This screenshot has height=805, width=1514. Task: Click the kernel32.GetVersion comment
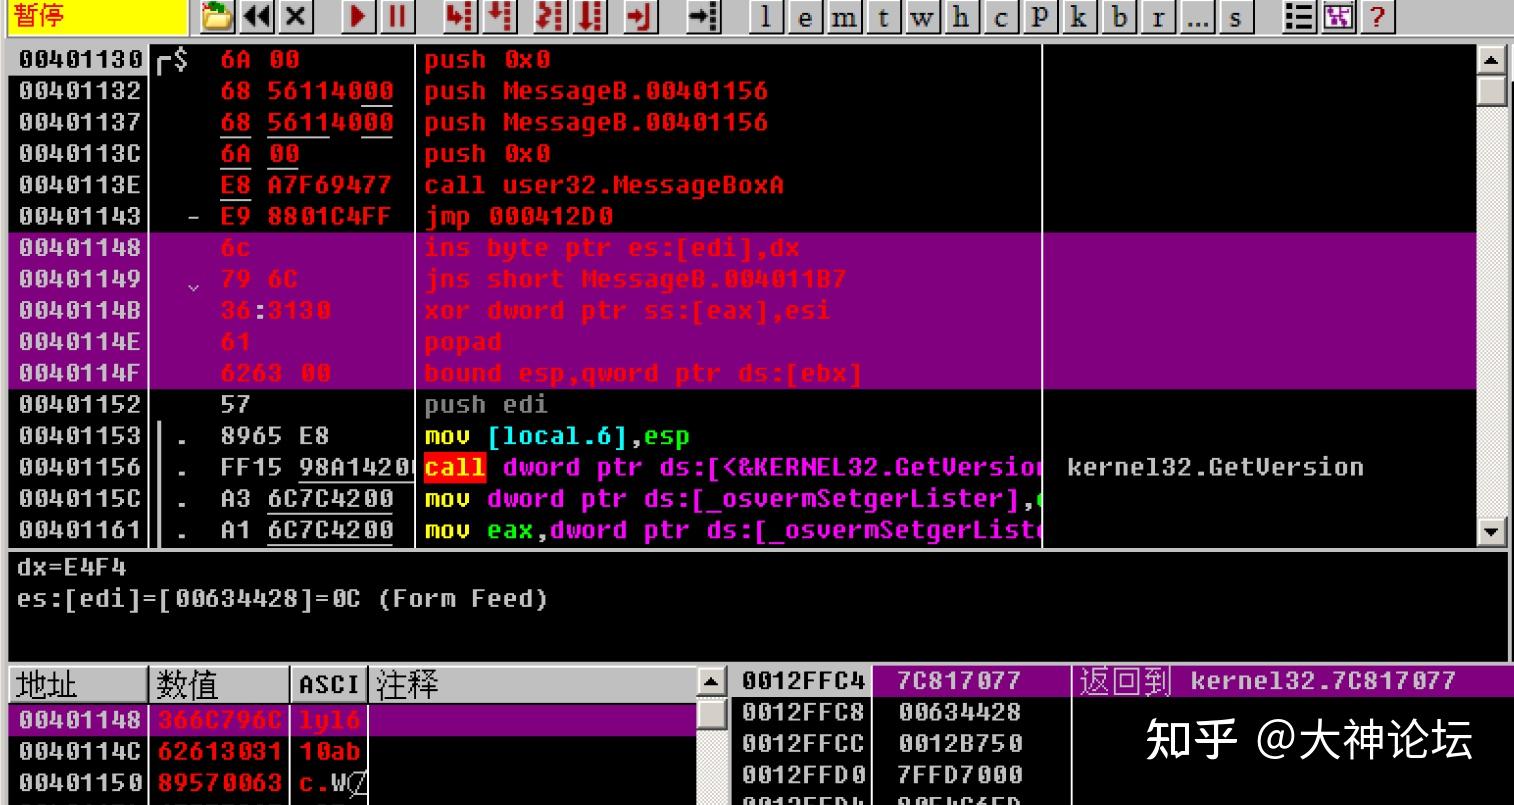[x=1215, y=467]
